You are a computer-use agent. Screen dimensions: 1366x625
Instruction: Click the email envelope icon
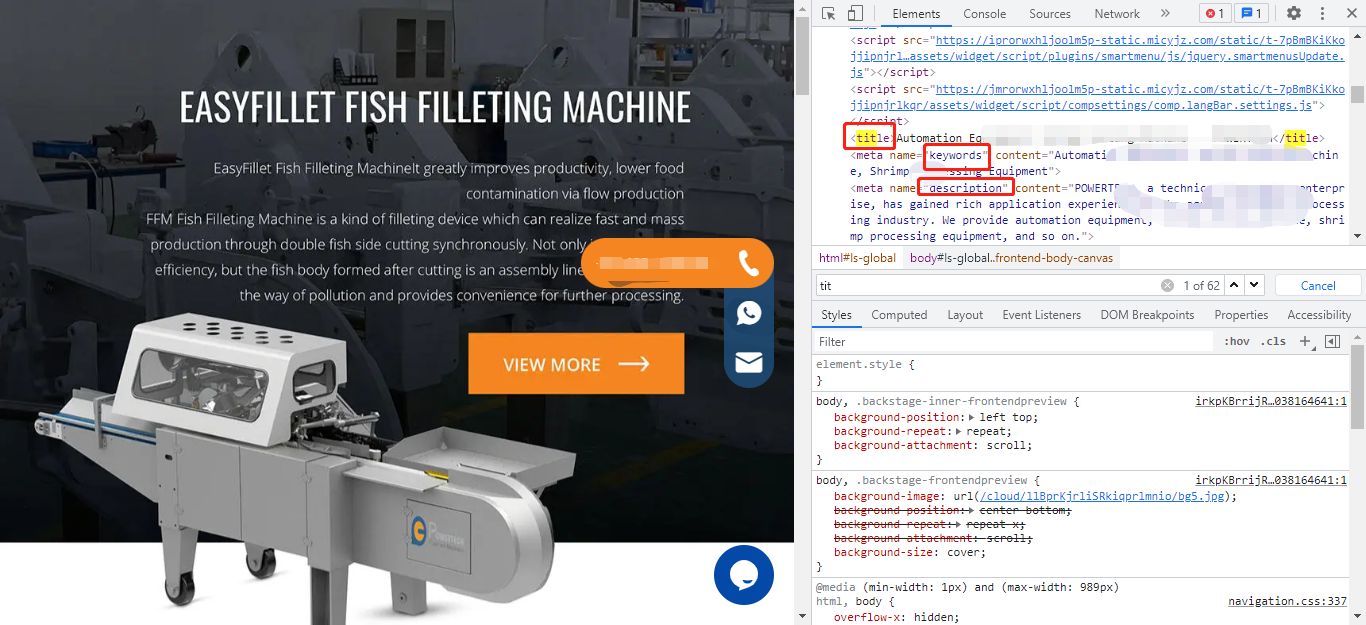click(749, 362)
